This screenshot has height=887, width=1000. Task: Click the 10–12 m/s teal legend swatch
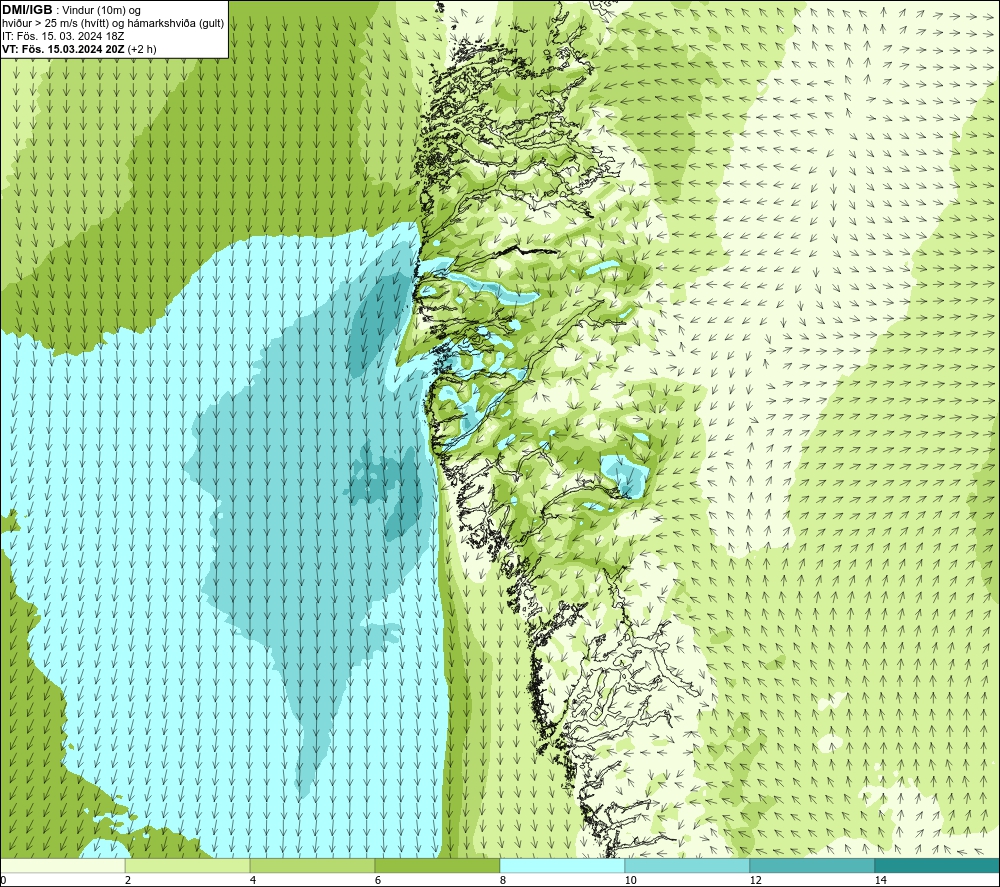[x=688, y=866]
